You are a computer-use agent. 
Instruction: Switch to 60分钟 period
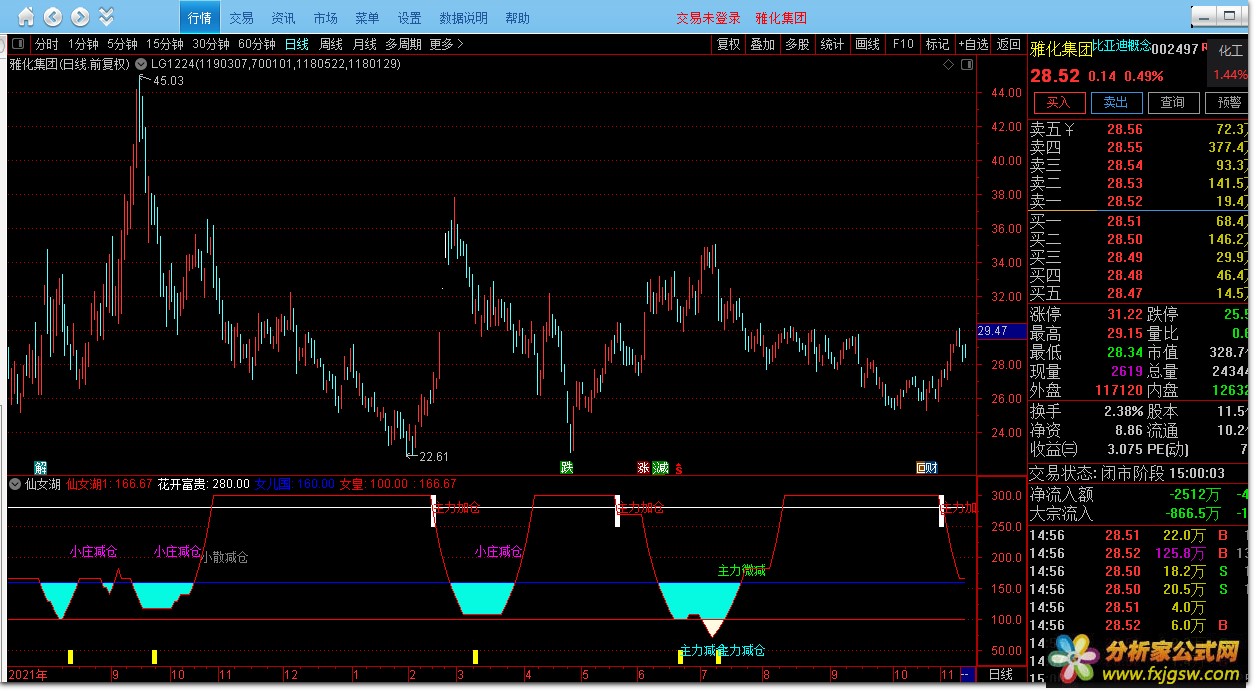point(257,44)
